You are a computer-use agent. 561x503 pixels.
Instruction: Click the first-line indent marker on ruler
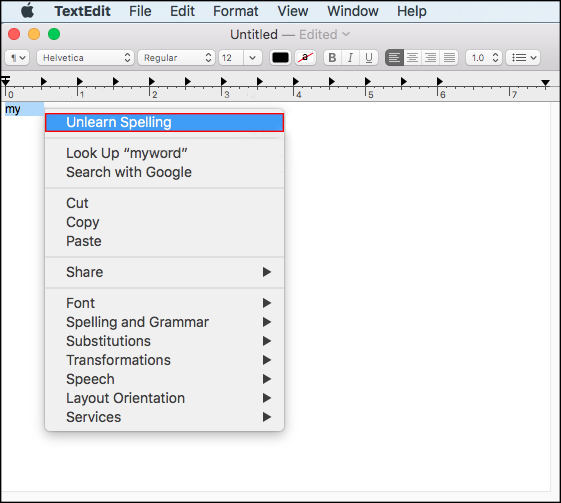5,78
